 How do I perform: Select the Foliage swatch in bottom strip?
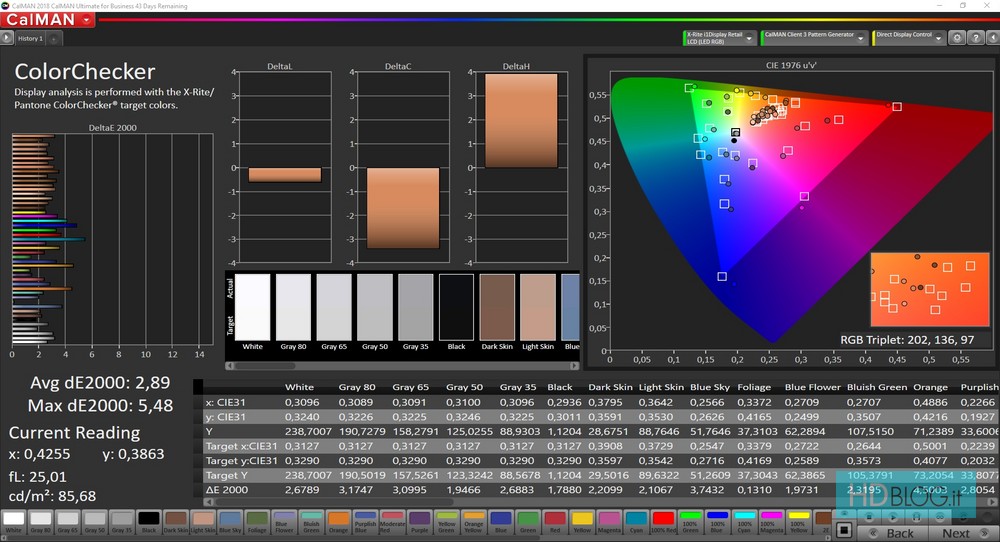pyautogui.click(x=257, y=522)
